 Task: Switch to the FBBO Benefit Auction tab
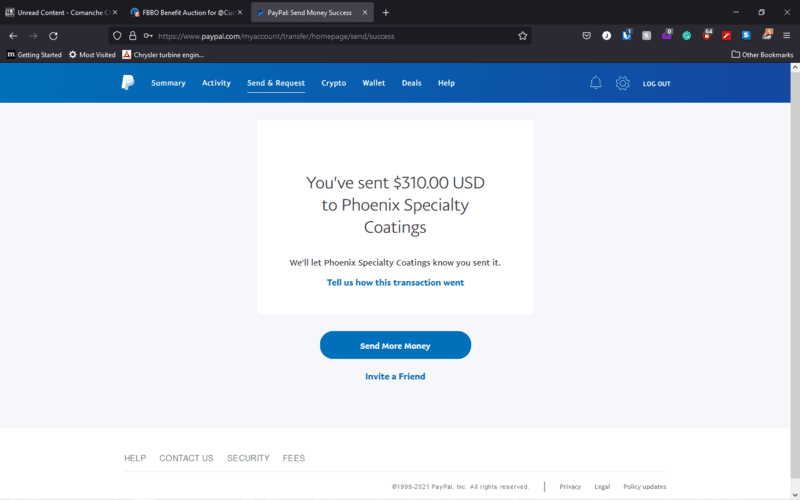pyautogui.click(x=186, y=12)
